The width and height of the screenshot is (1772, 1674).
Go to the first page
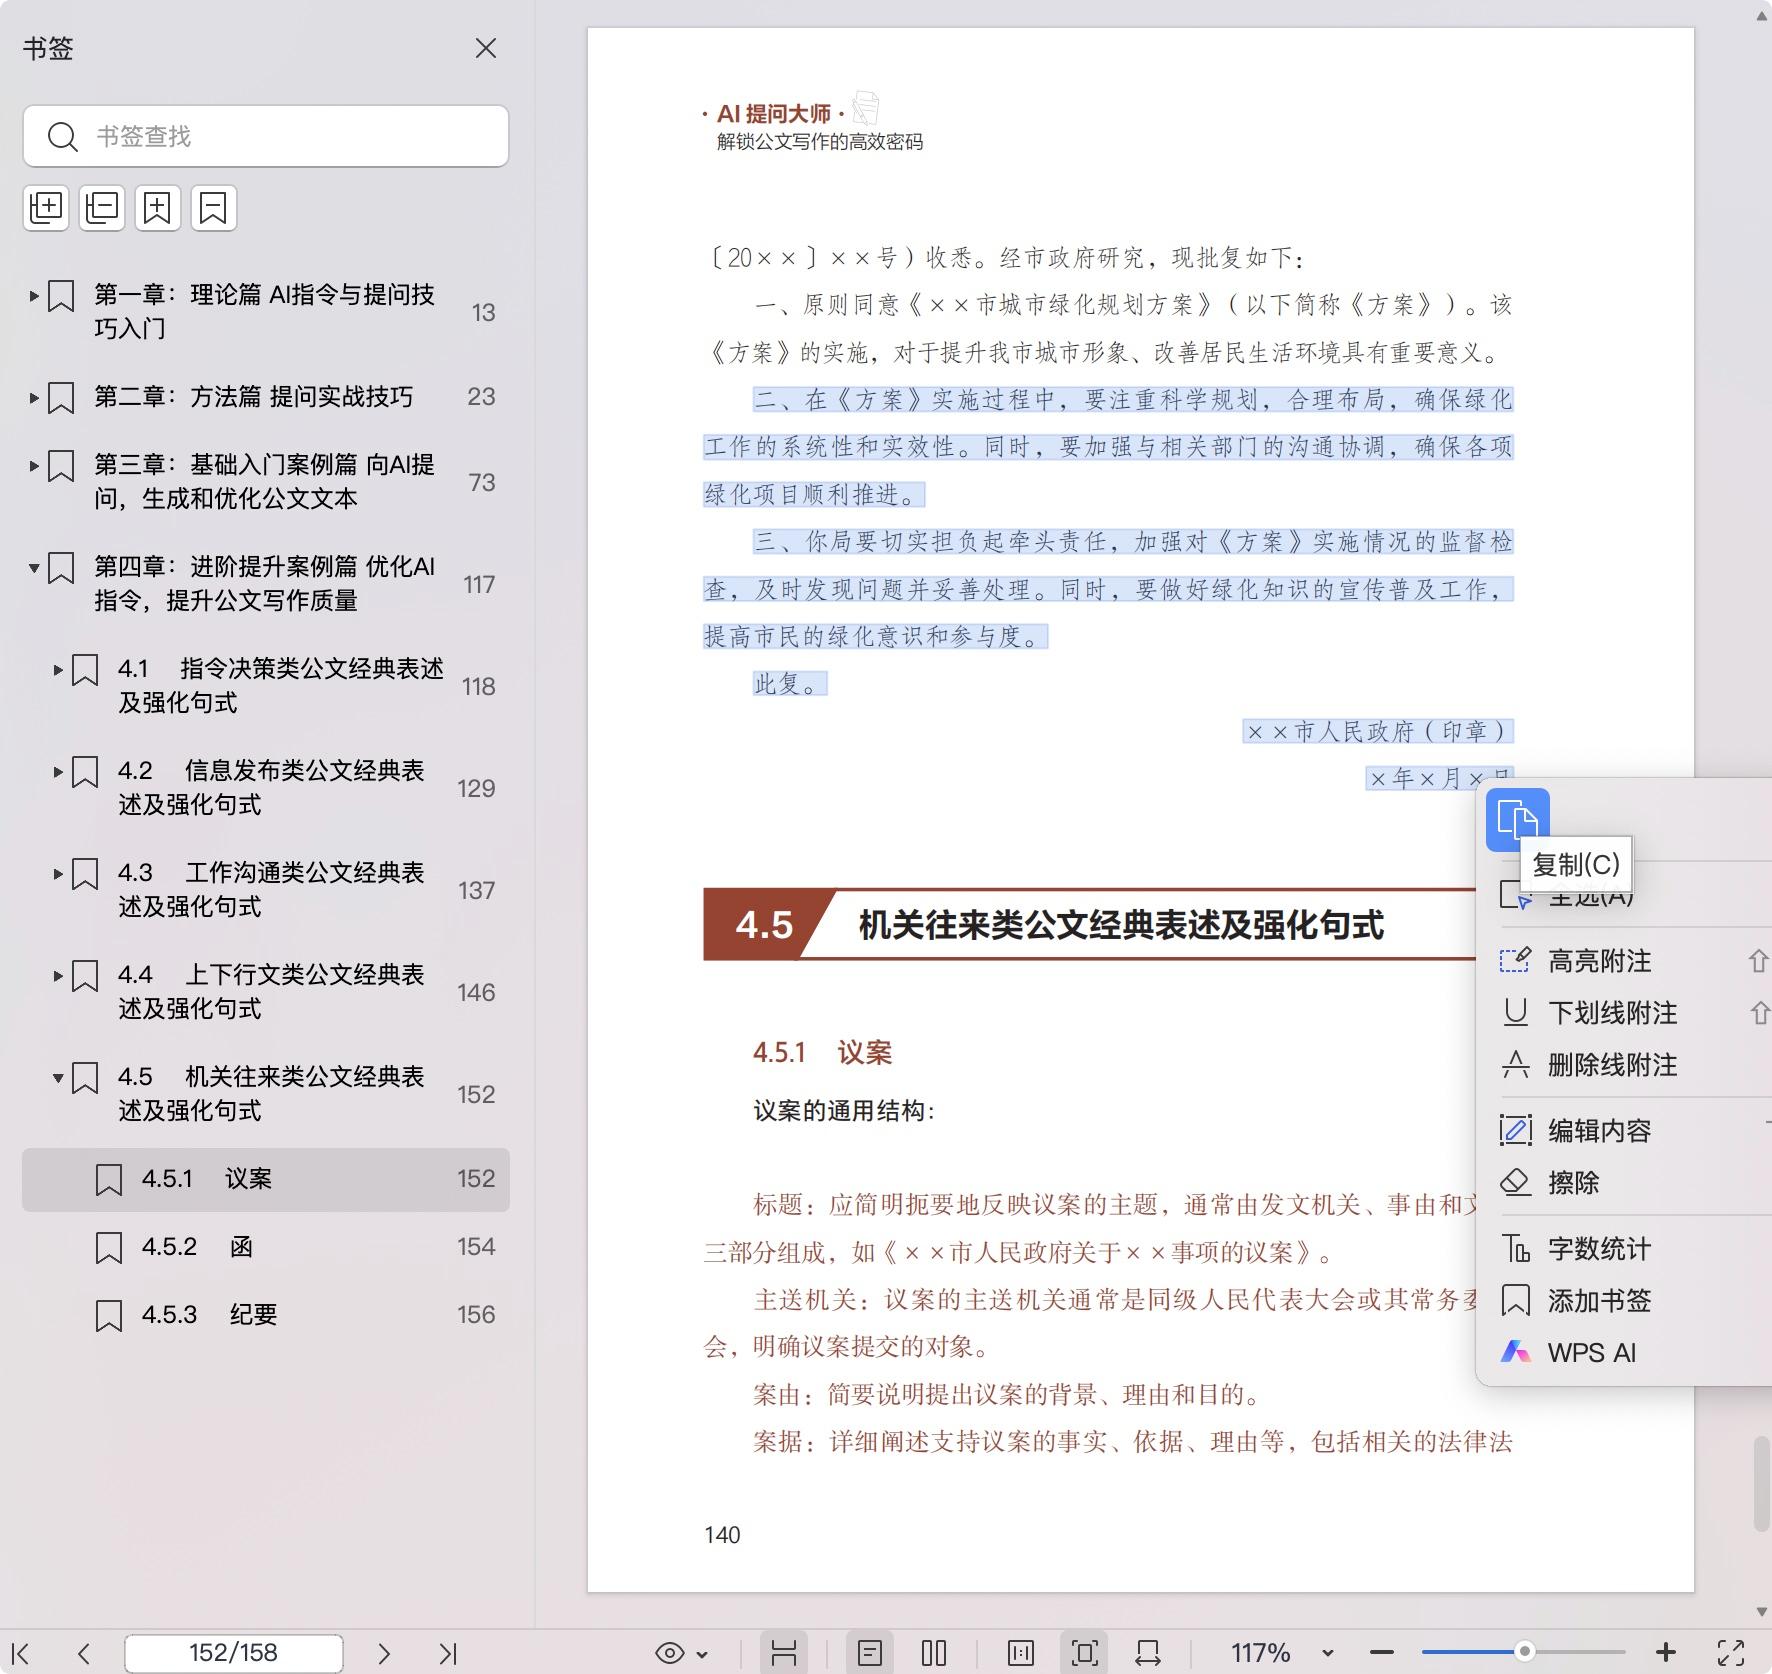(21, 1653)
